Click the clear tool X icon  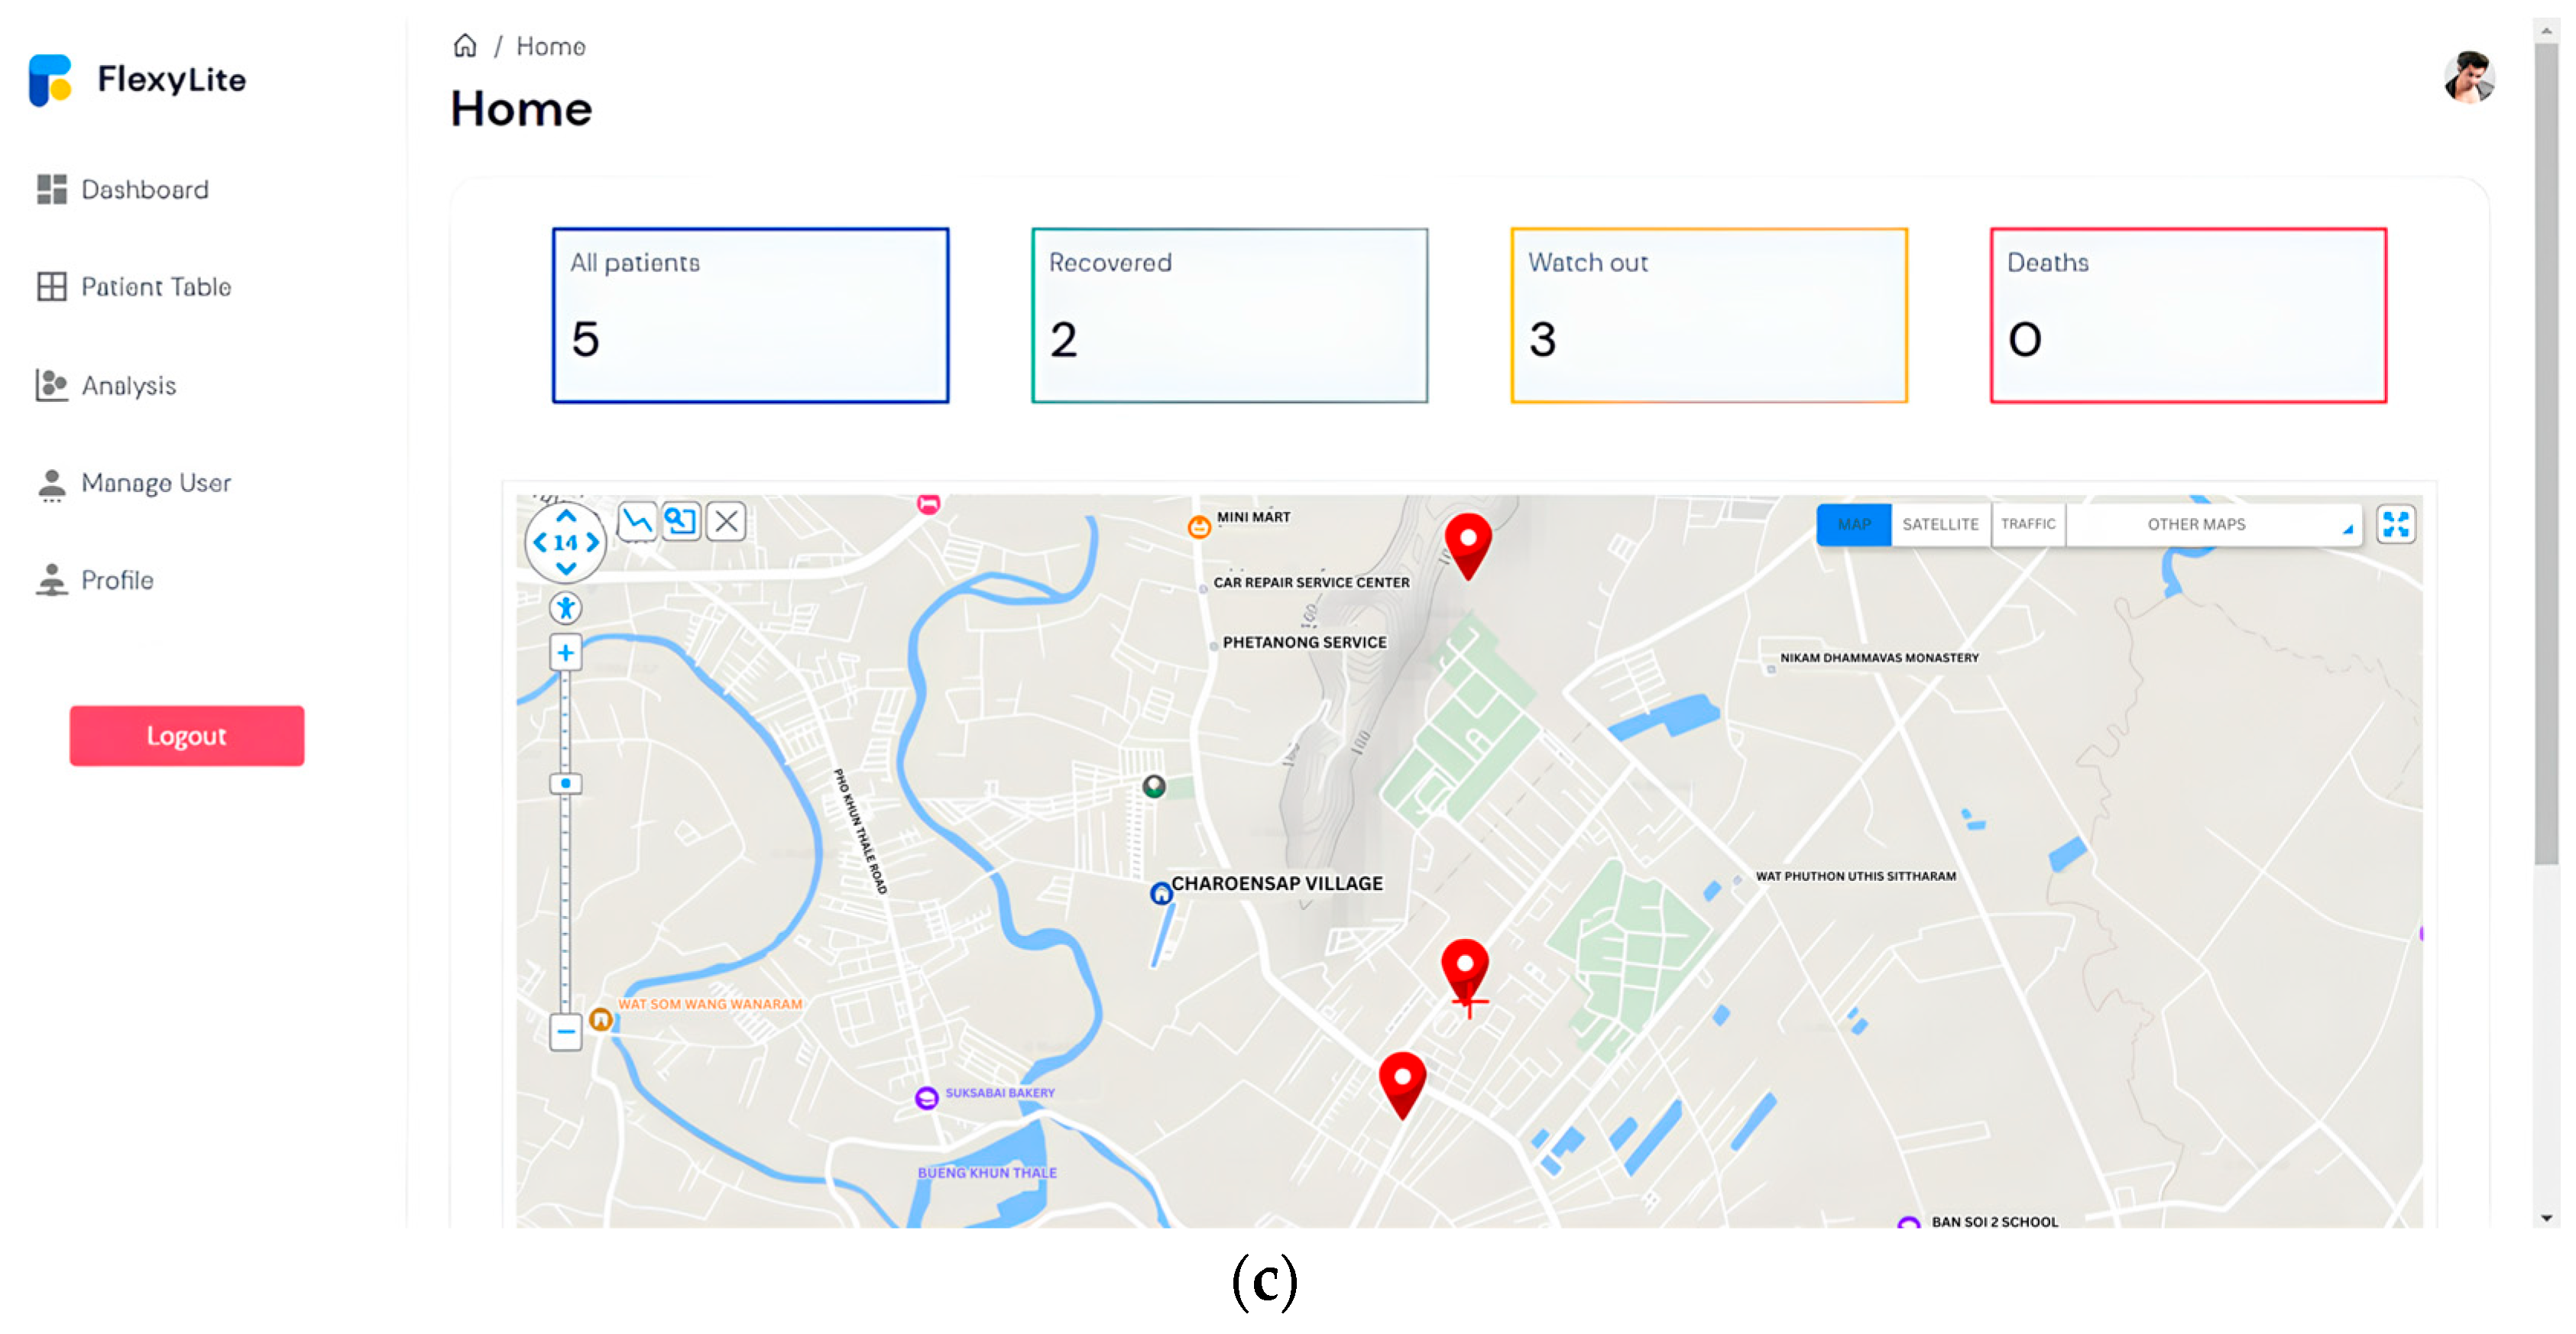pyautogui.click(x=727, y=521)
